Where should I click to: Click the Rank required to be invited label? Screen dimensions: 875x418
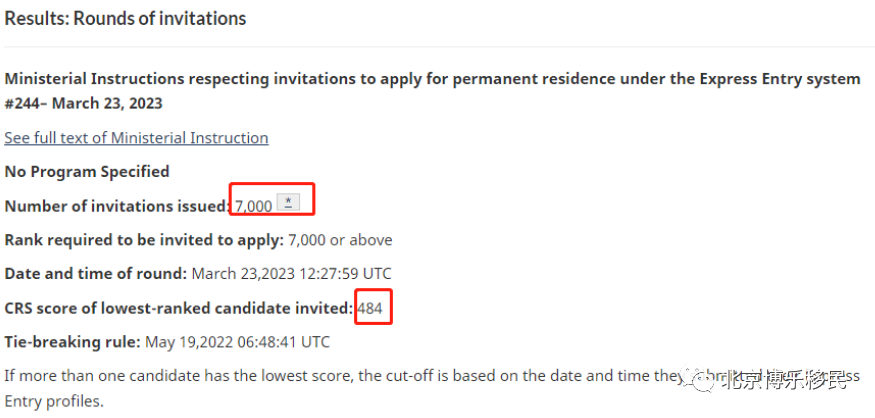tap(144, 241)
